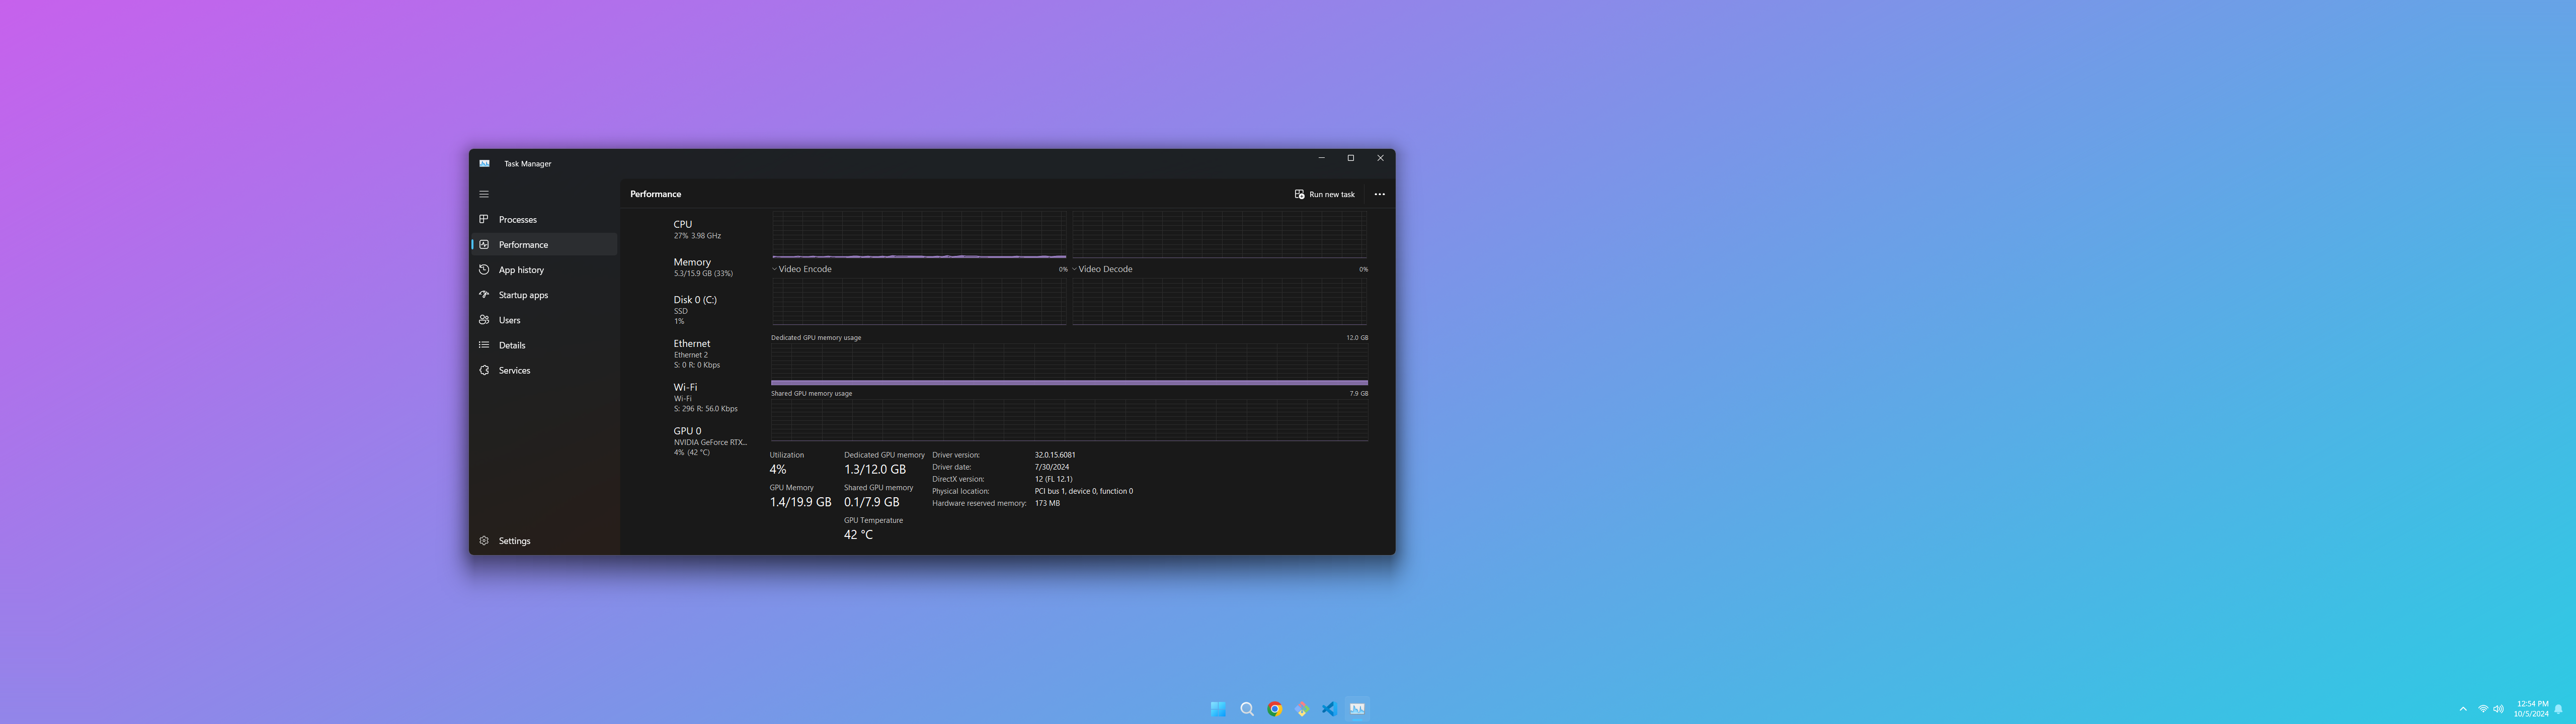Open Visual Studio Code from taskbar
This screenshot has height=724, width=2576.
point(1329,709)
